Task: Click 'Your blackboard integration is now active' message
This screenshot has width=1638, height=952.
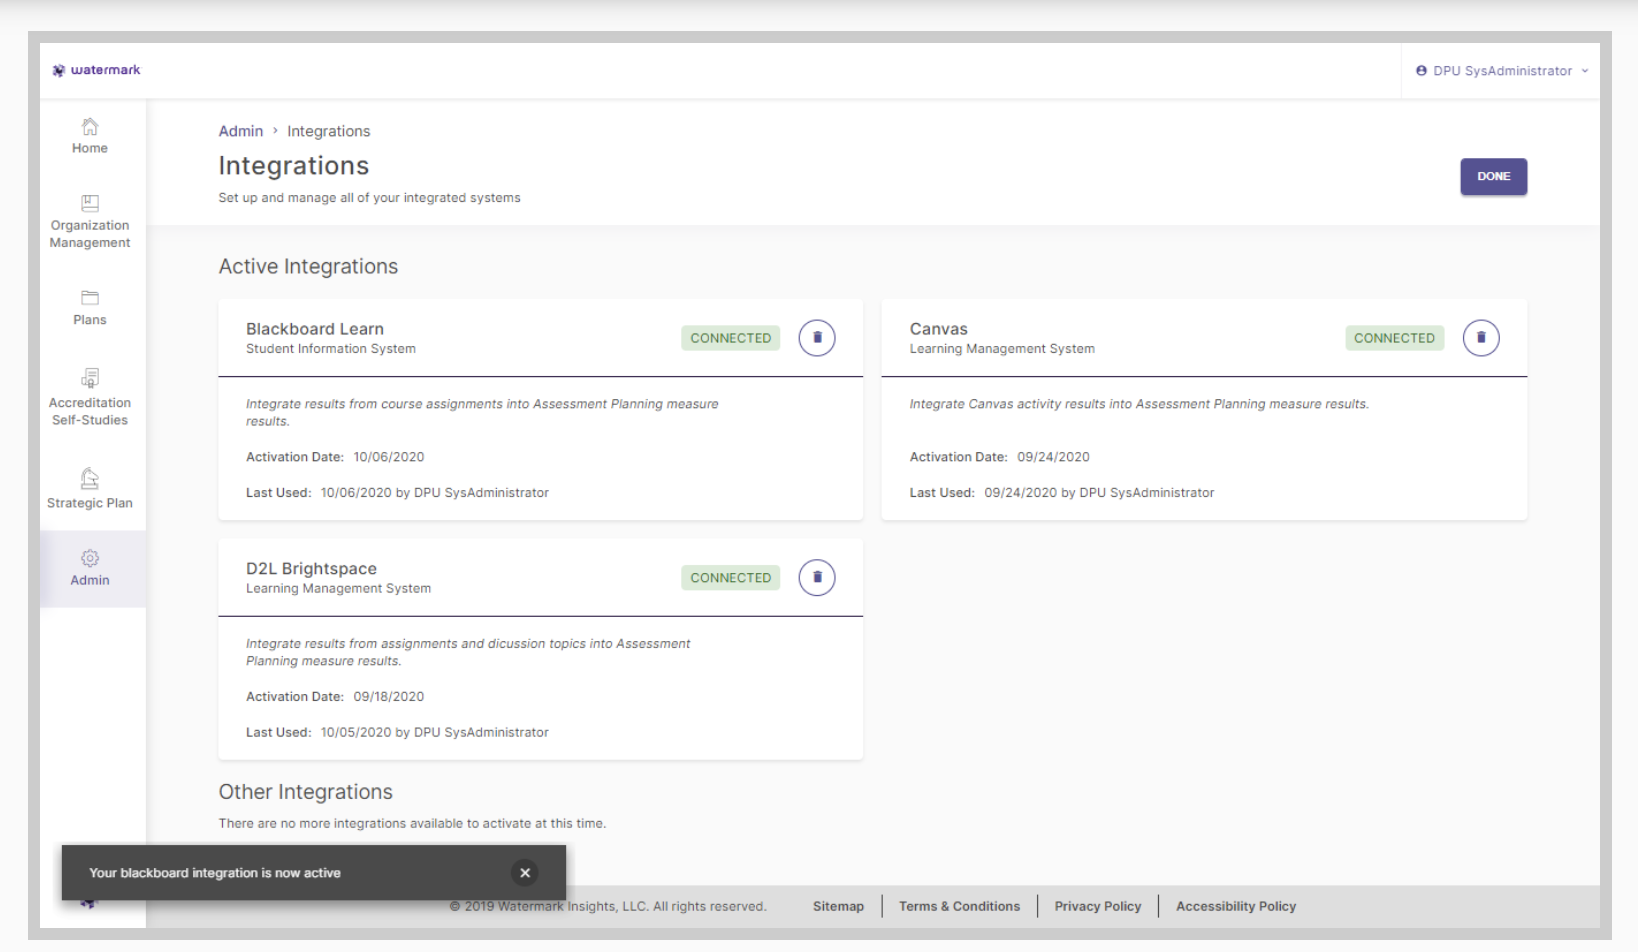Action: [215, 873]
